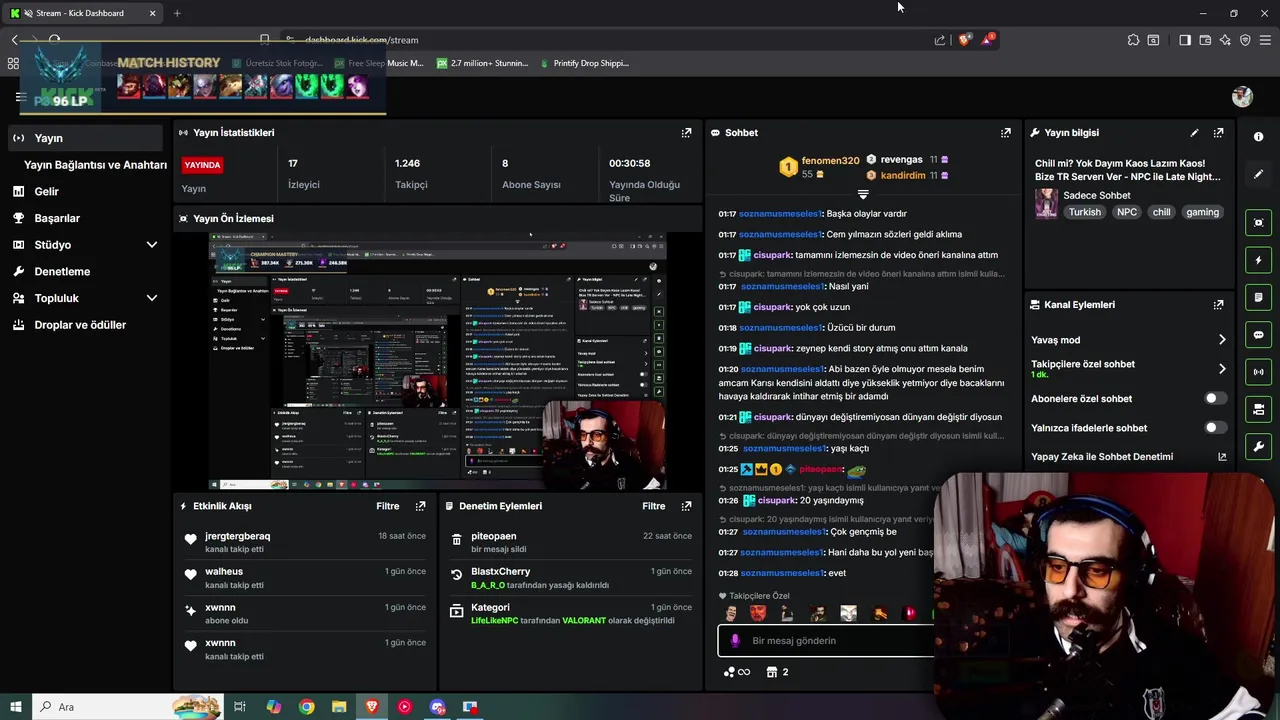
Task: Toggle broadcast signal icon in right sidebar
Action: tap(1258, 372)
